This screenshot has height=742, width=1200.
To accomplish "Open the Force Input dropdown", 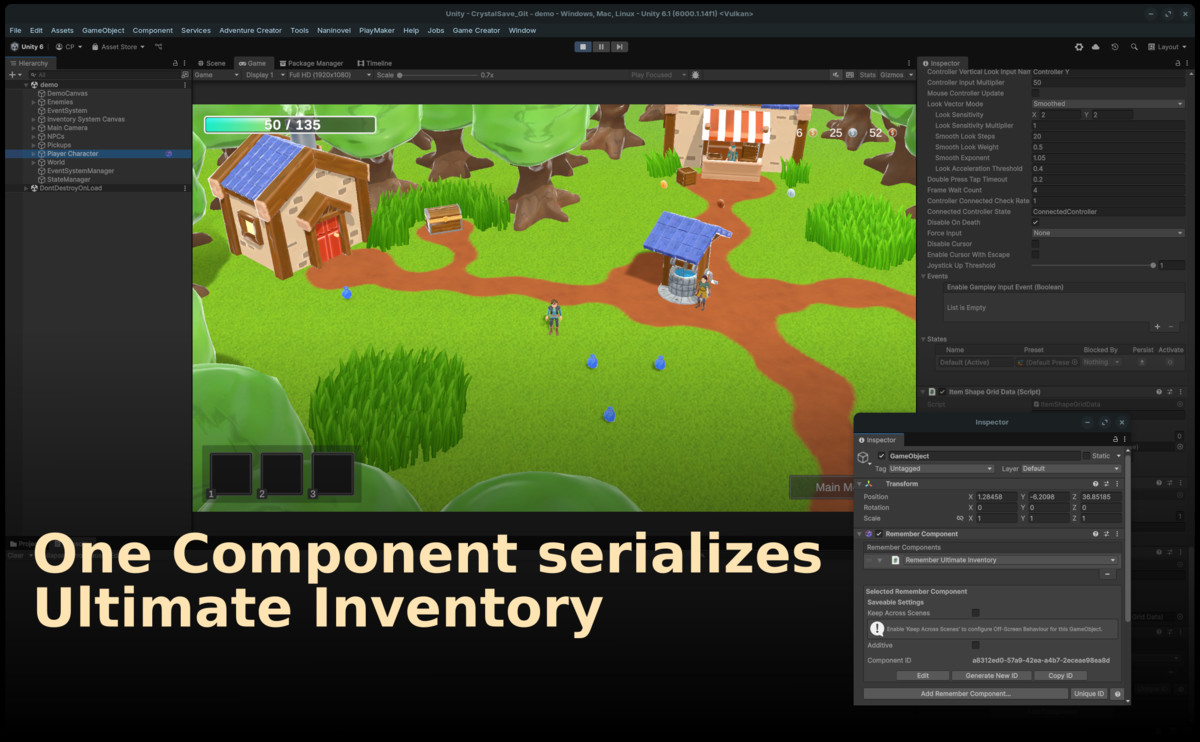I will (x=1108, y=233).
